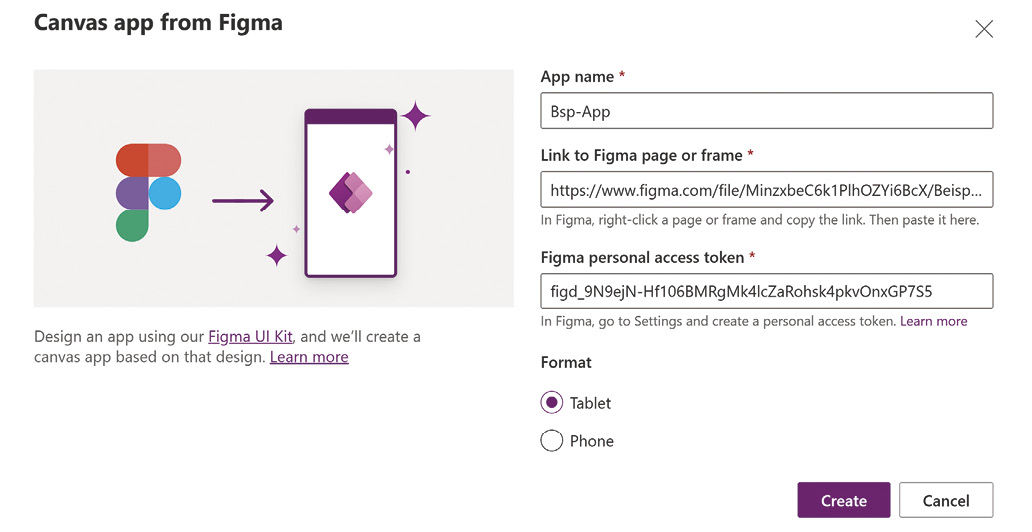The width and height of the screenshot is (1032, 532).
Task: Click the phone illustration thumbnail
Action: (x=351, y=193)
